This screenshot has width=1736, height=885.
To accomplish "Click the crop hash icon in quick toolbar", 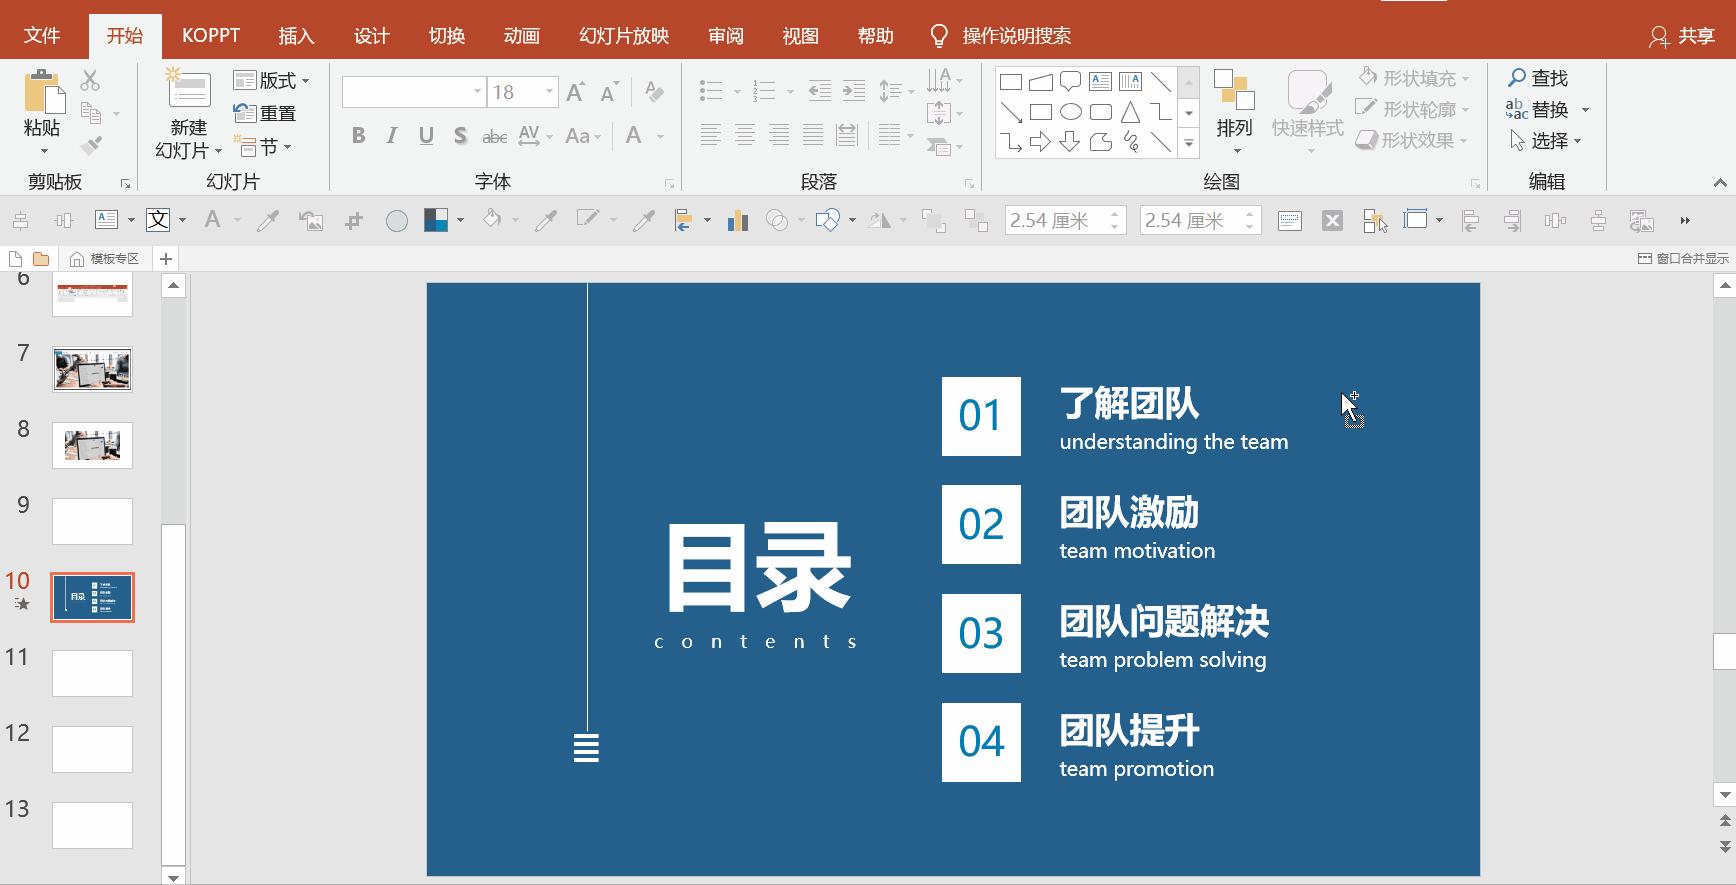I will click(354, 221).
